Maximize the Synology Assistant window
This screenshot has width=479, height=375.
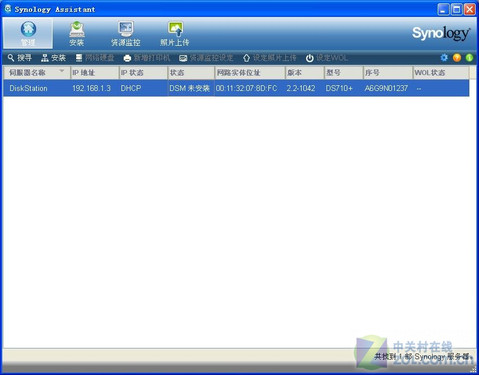pos(456,9)
